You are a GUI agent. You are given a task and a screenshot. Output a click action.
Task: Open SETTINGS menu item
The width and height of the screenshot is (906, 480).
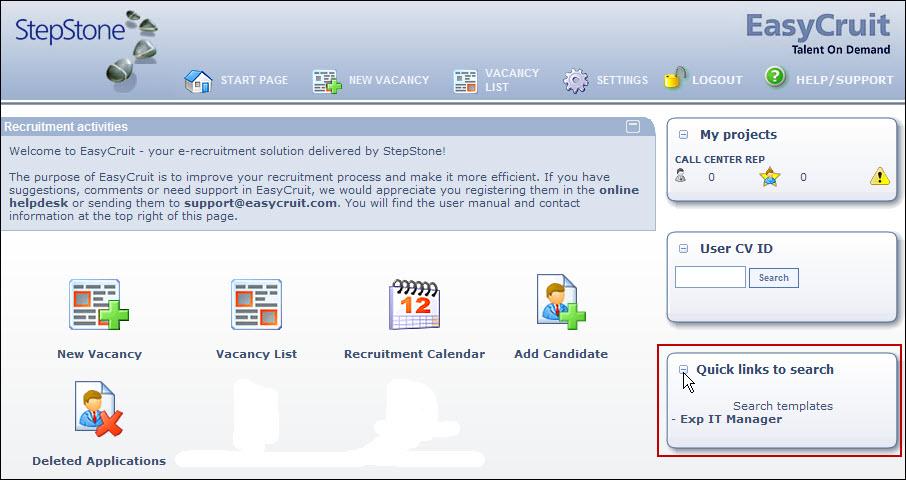coord(622,80)
